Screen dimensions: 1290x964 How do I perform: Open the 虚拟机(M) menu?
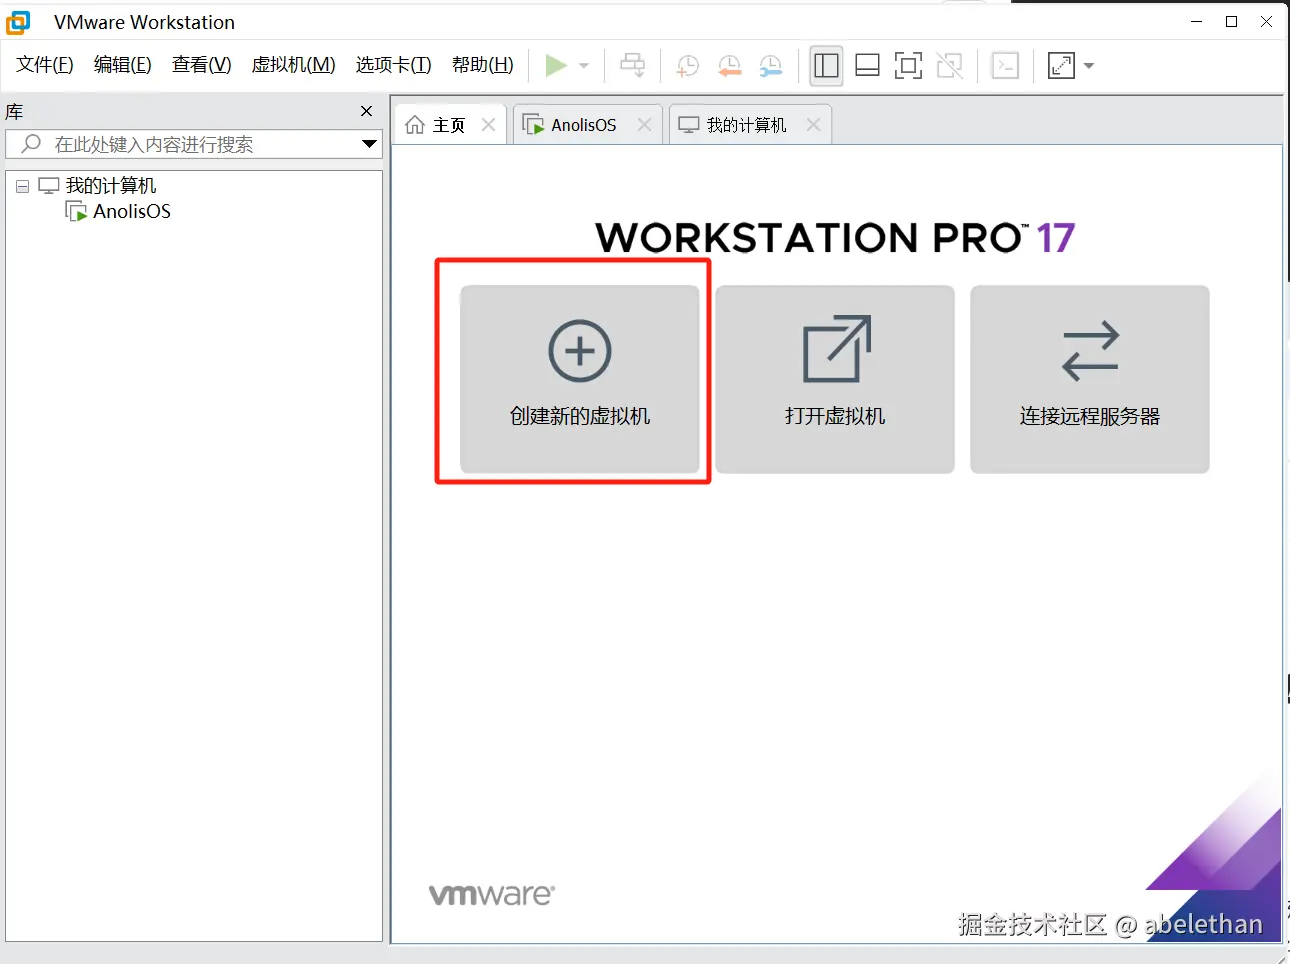[294, 65]
